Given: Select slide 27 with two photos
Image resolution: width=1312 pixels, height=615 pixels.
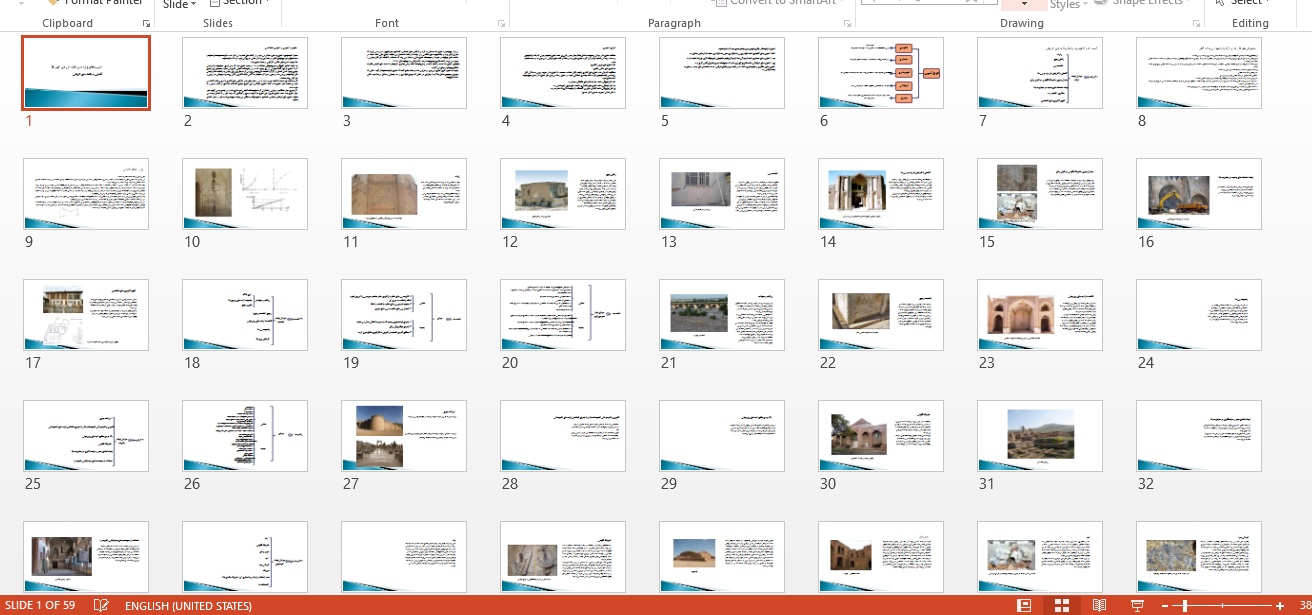Looking at the screenshot, I should tap(404, 436).
